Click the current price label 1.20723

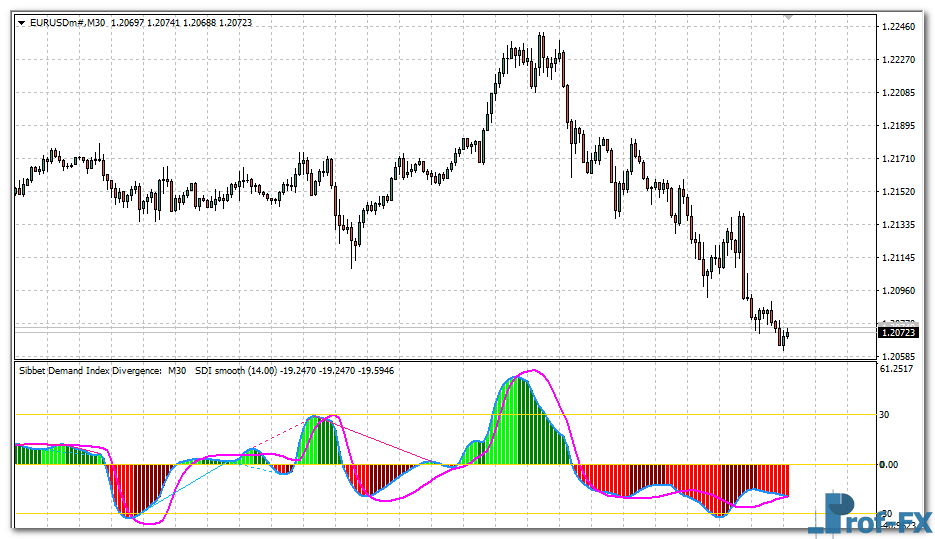point(899,331)
